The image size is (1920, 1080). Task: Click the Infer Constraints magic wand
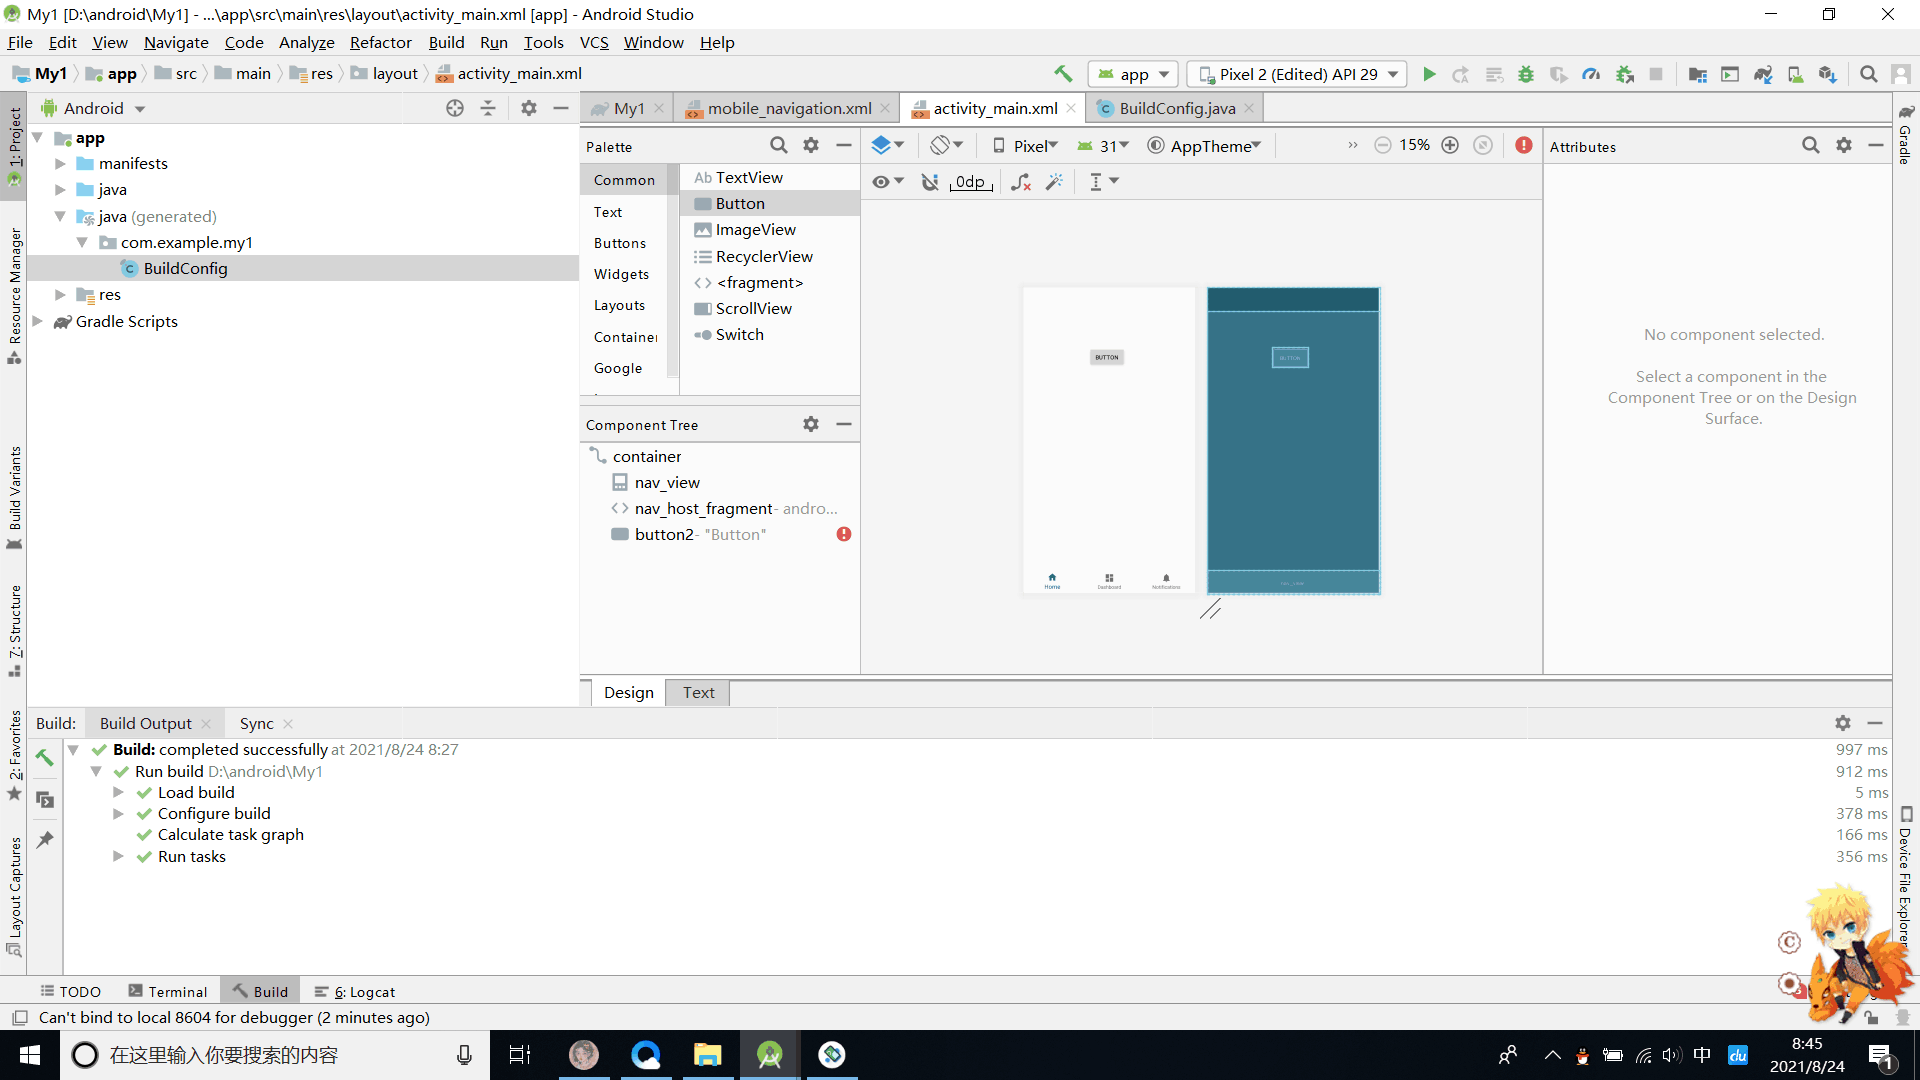click(1054, 181)
